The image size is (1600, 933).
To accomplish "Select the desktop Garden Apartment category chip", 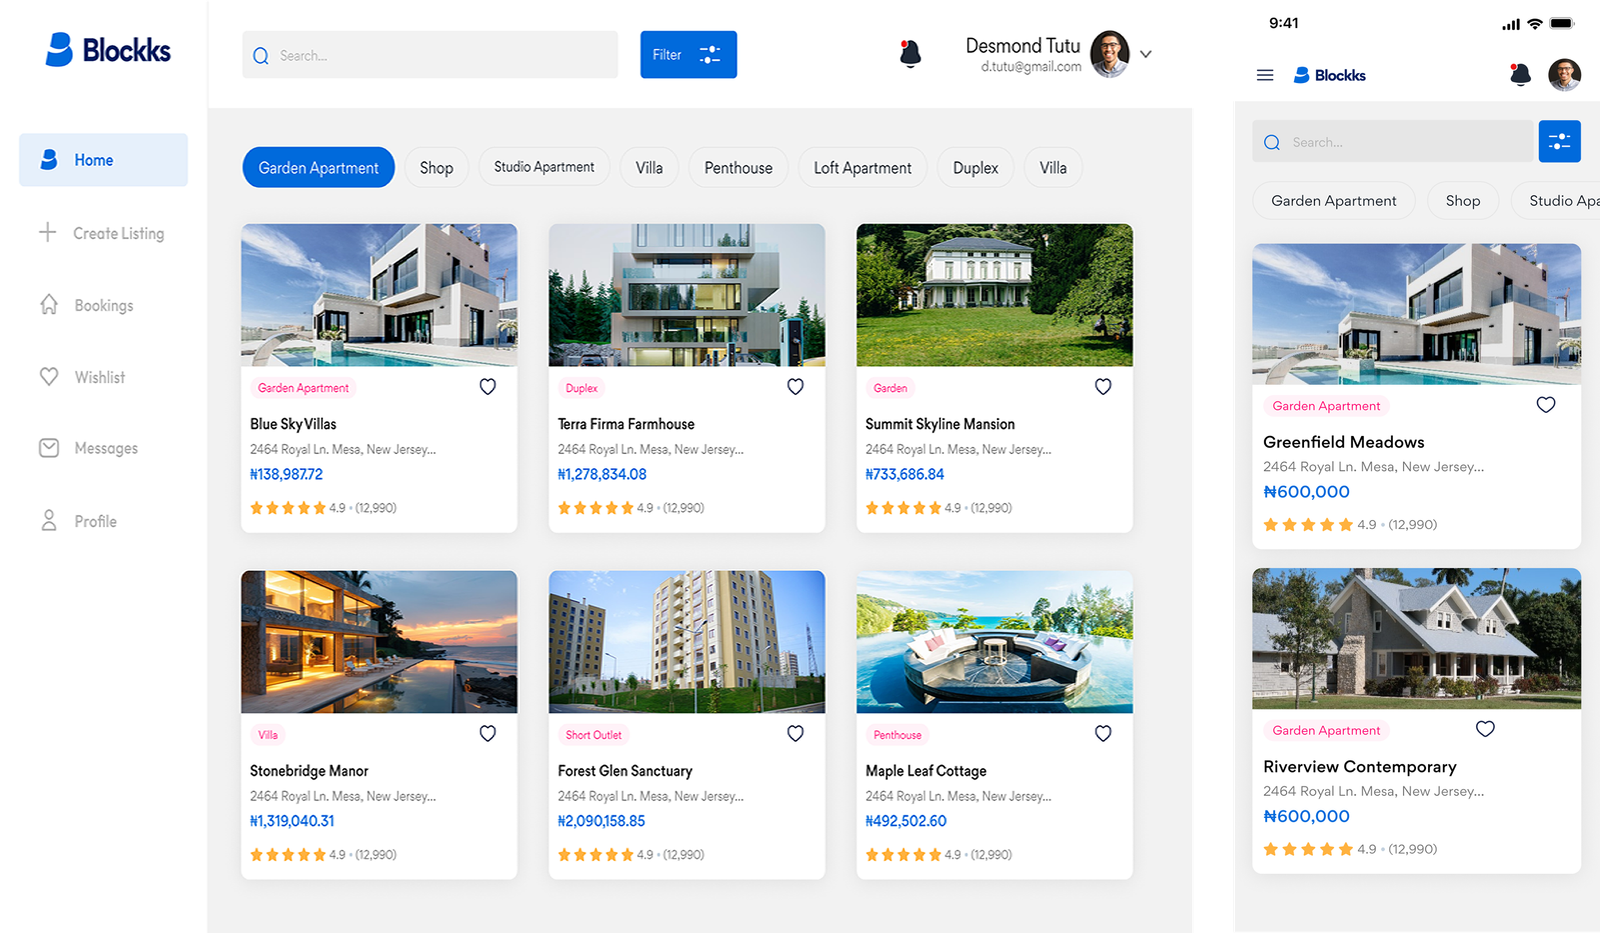I will coord(318,168).
